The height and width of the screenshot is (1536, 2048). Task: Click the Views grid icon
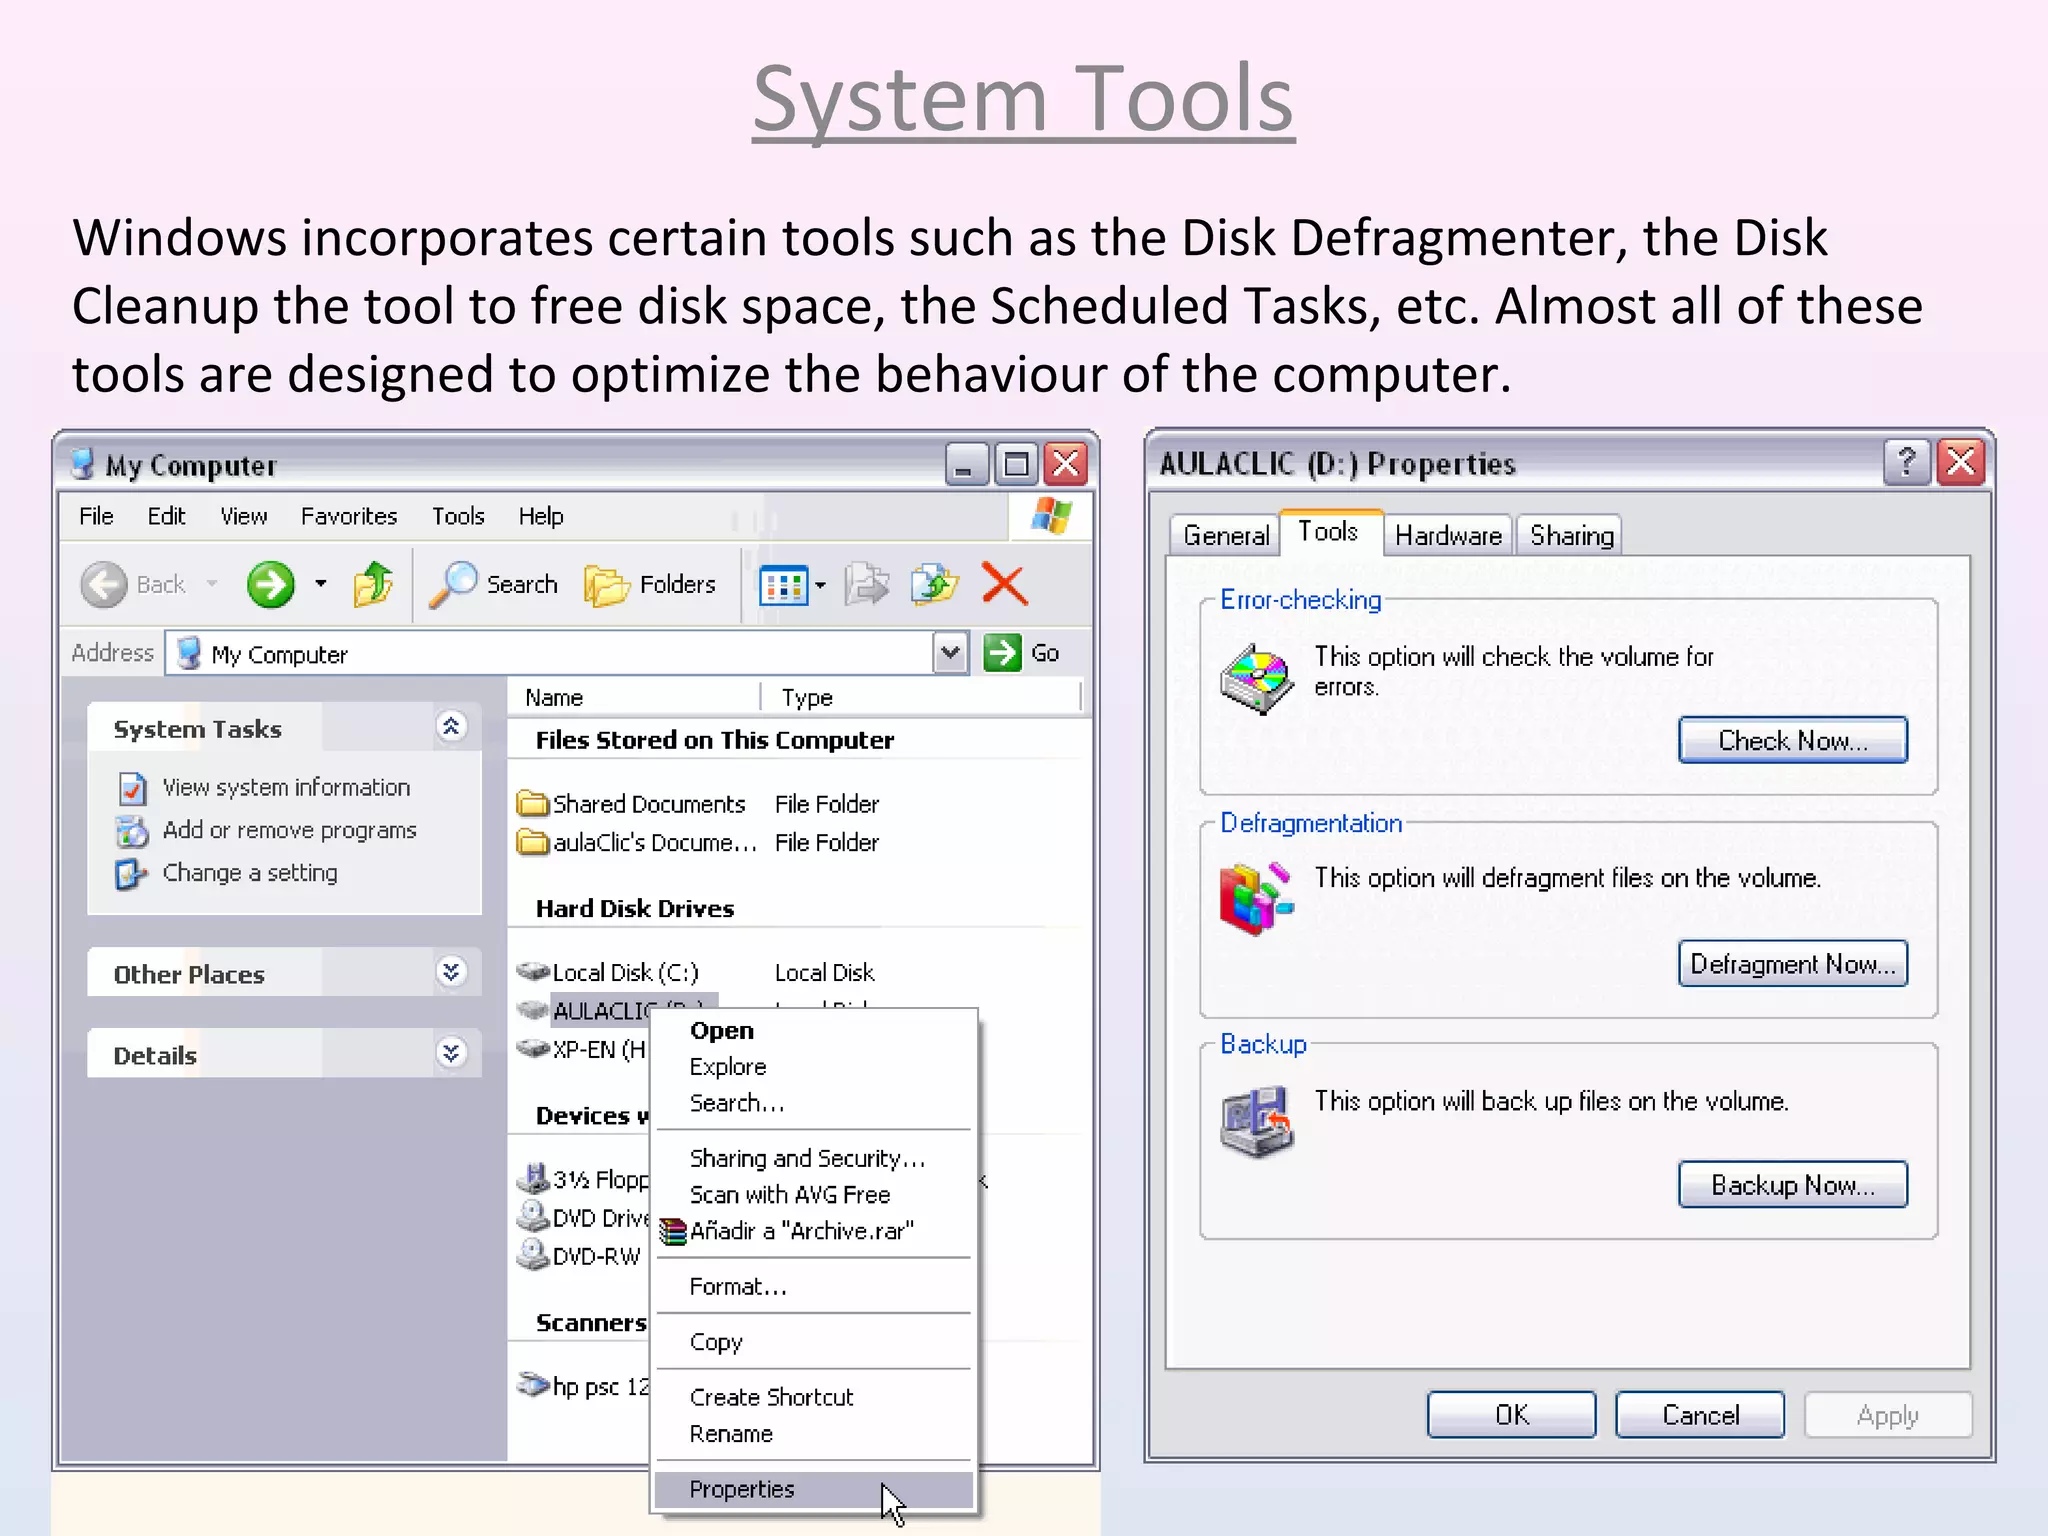click(x=783, y=586)
